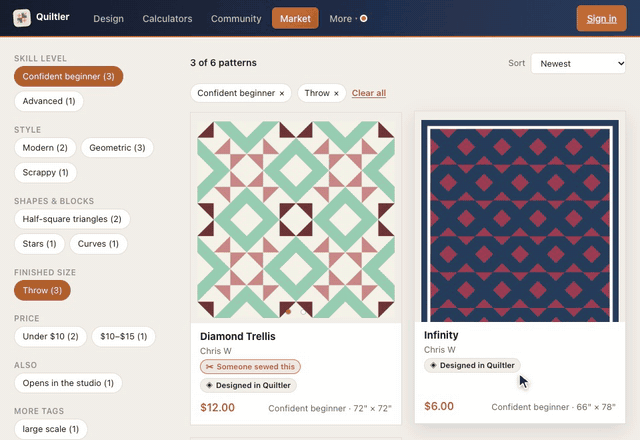Toggle the Curves (1) shape filter
Screen dimensions: 640x440
[x=98, y=244]
